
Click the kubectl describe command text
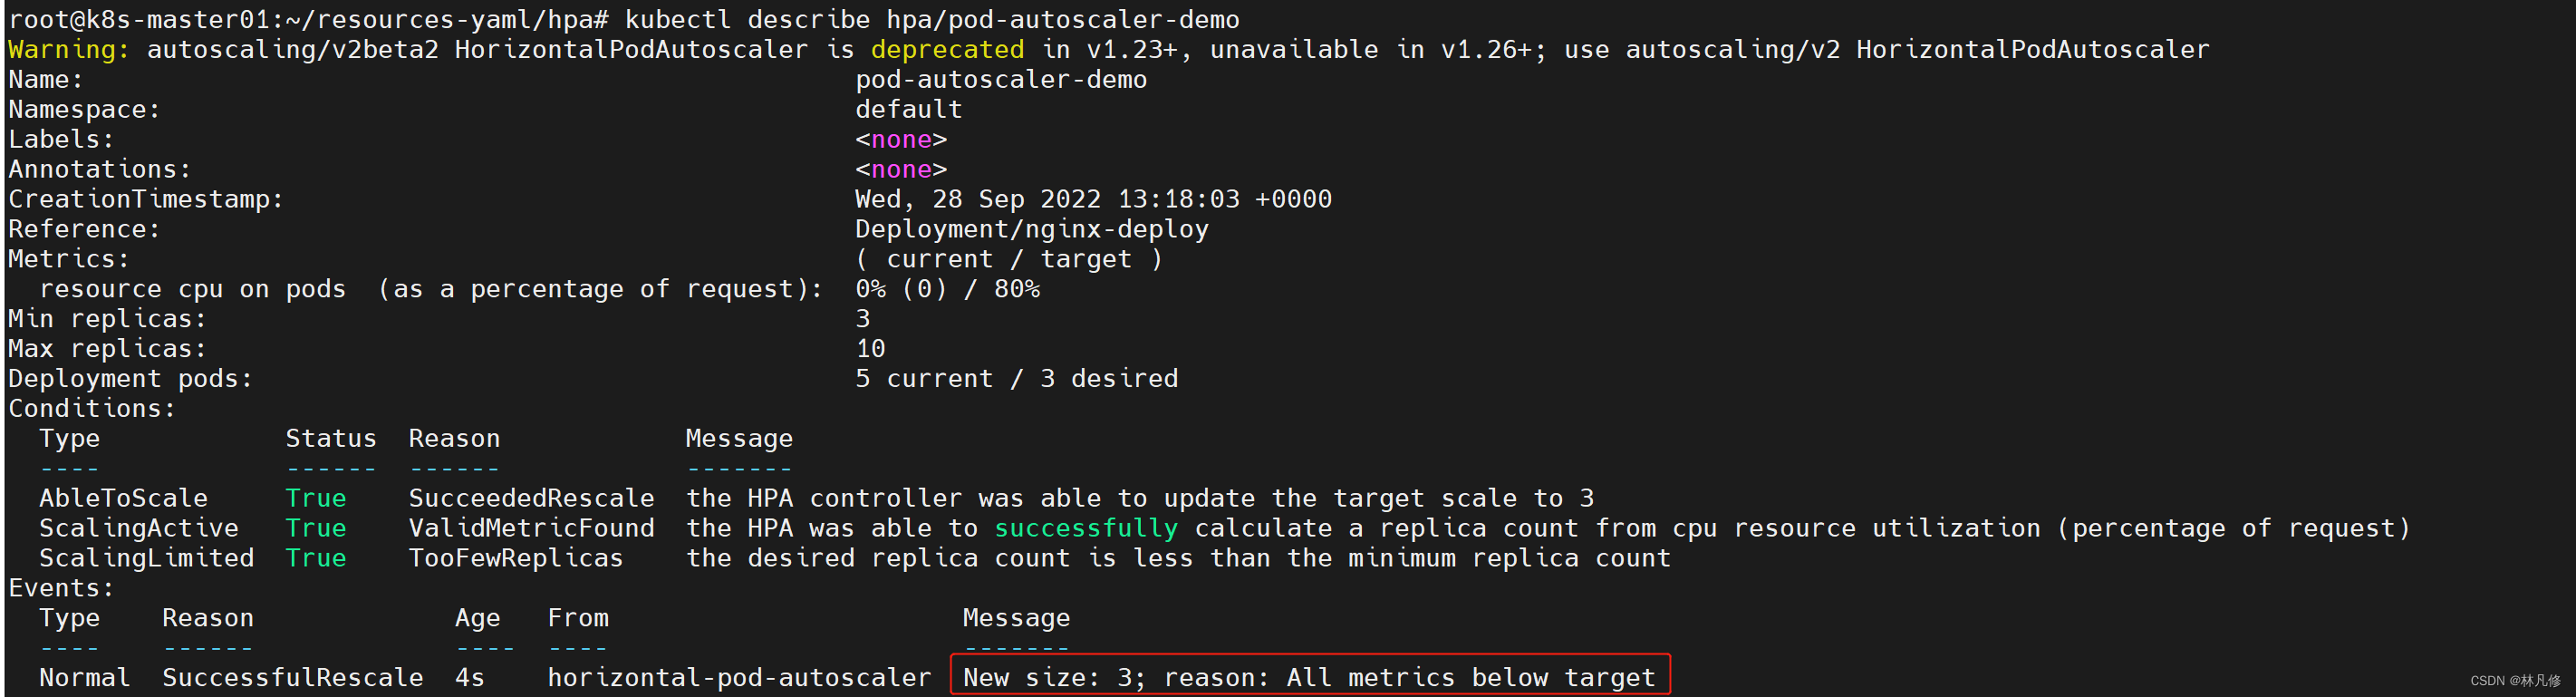931,19
